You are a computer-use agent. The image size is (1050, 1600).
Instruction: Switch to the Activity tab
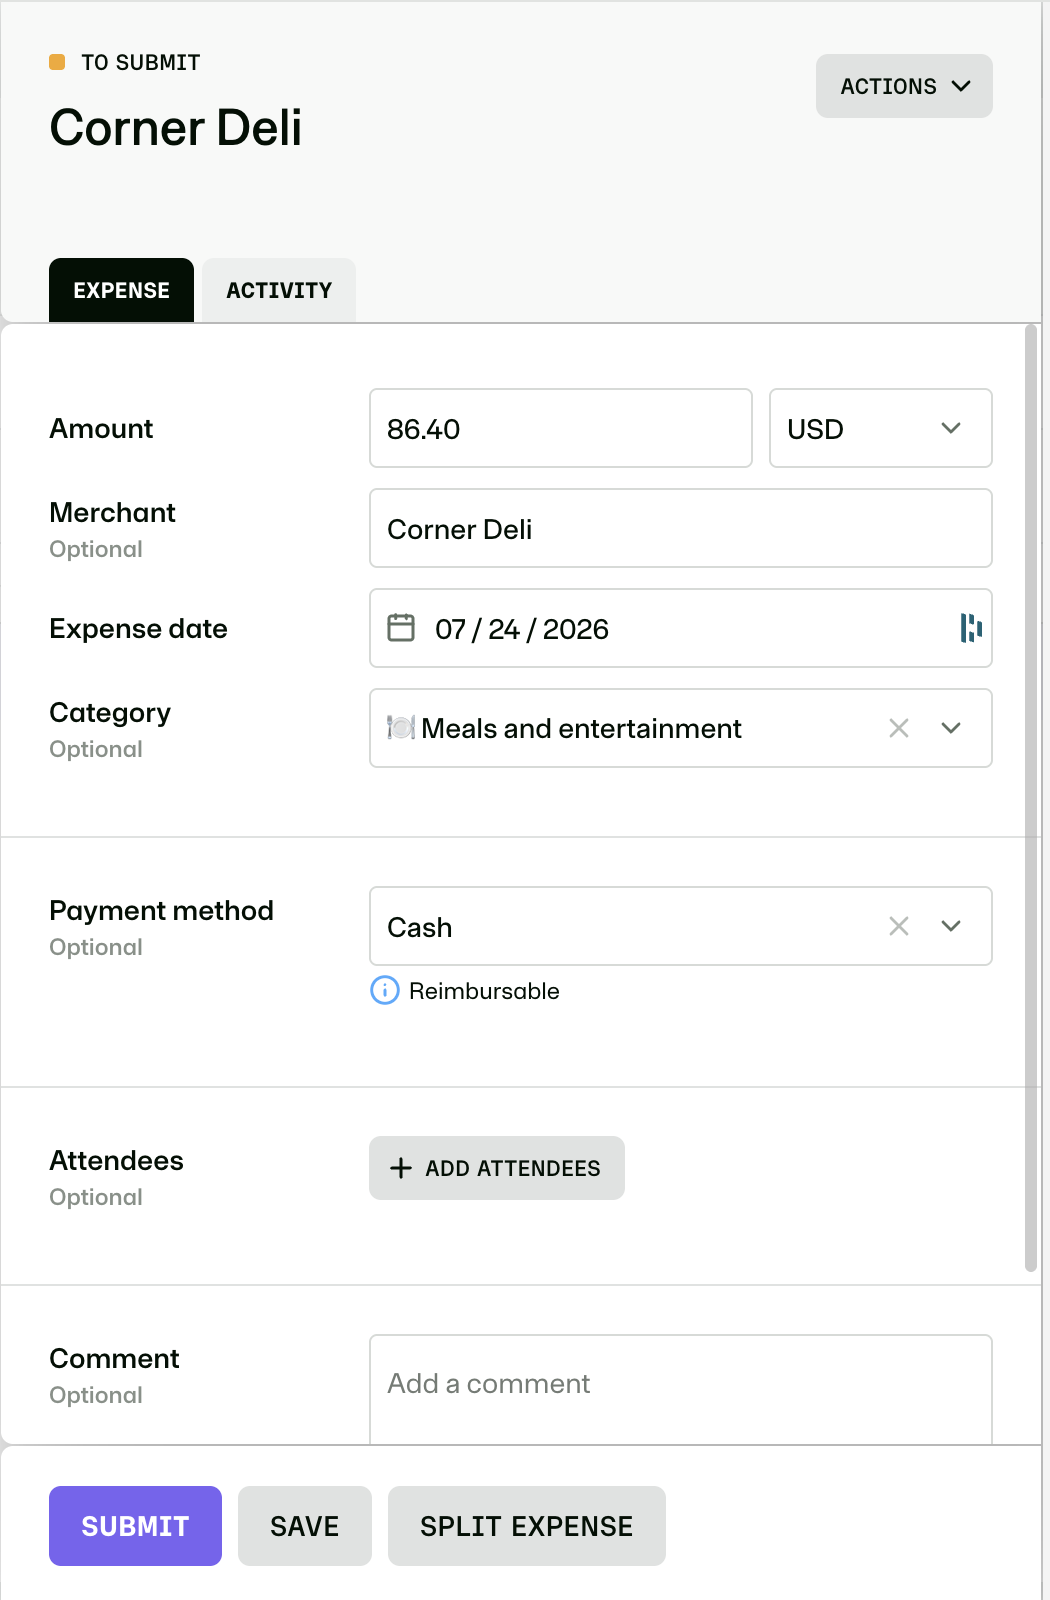(x=279, y=290)
